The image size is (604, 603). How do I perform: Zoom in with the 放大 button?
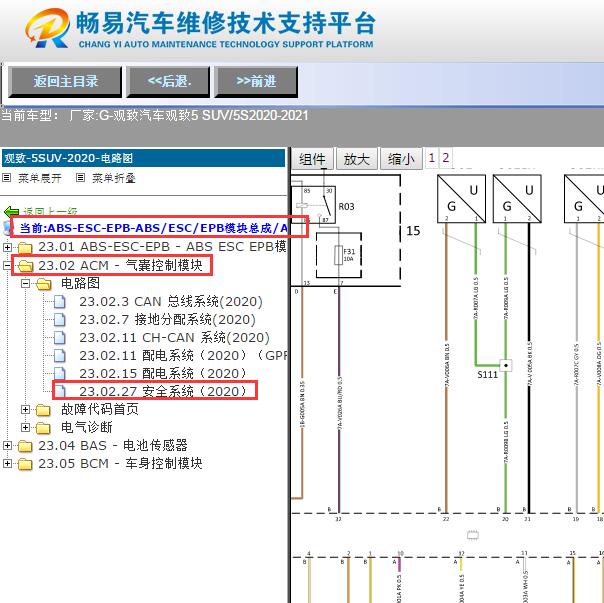356,159
